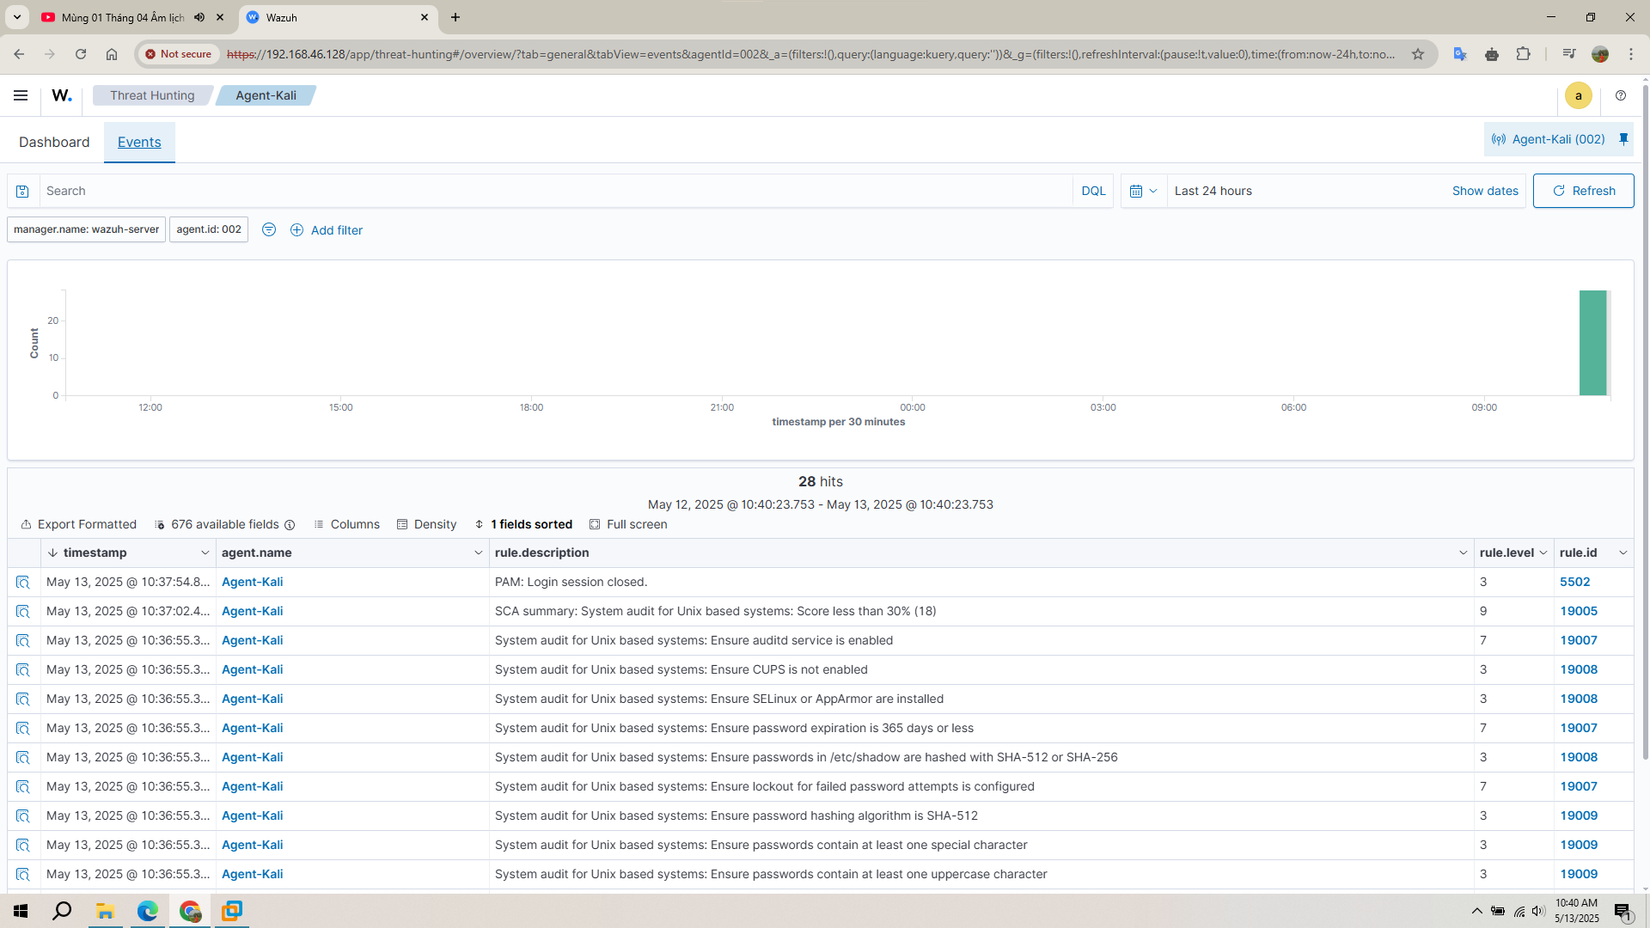Image resolution: width=1650 pixels, height=928 pixels.
Task: Open the Windows Start menu
Action: point(20,911)
